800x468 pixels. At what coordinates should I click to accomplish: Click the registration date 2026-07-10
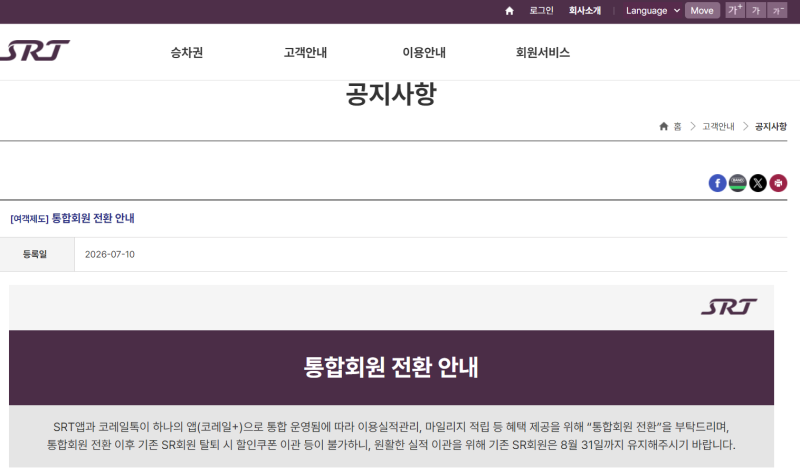[110, 254]
